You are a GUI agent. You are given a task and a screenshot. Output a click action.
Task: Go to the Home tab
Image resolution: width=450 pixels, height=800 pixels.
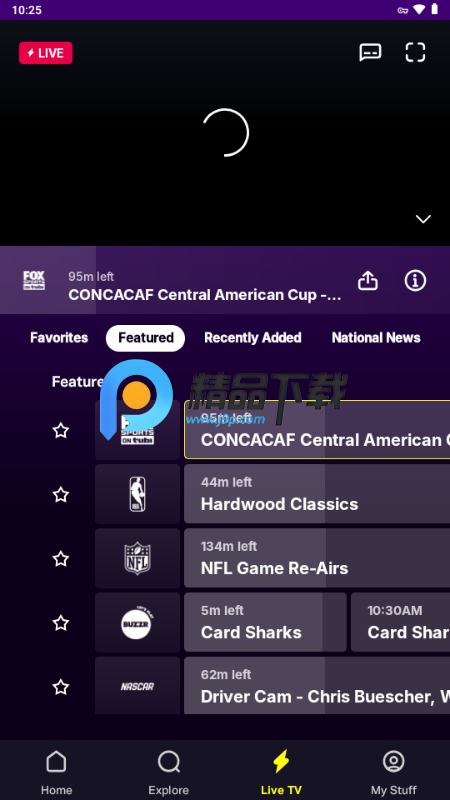[x=56, y=772]
